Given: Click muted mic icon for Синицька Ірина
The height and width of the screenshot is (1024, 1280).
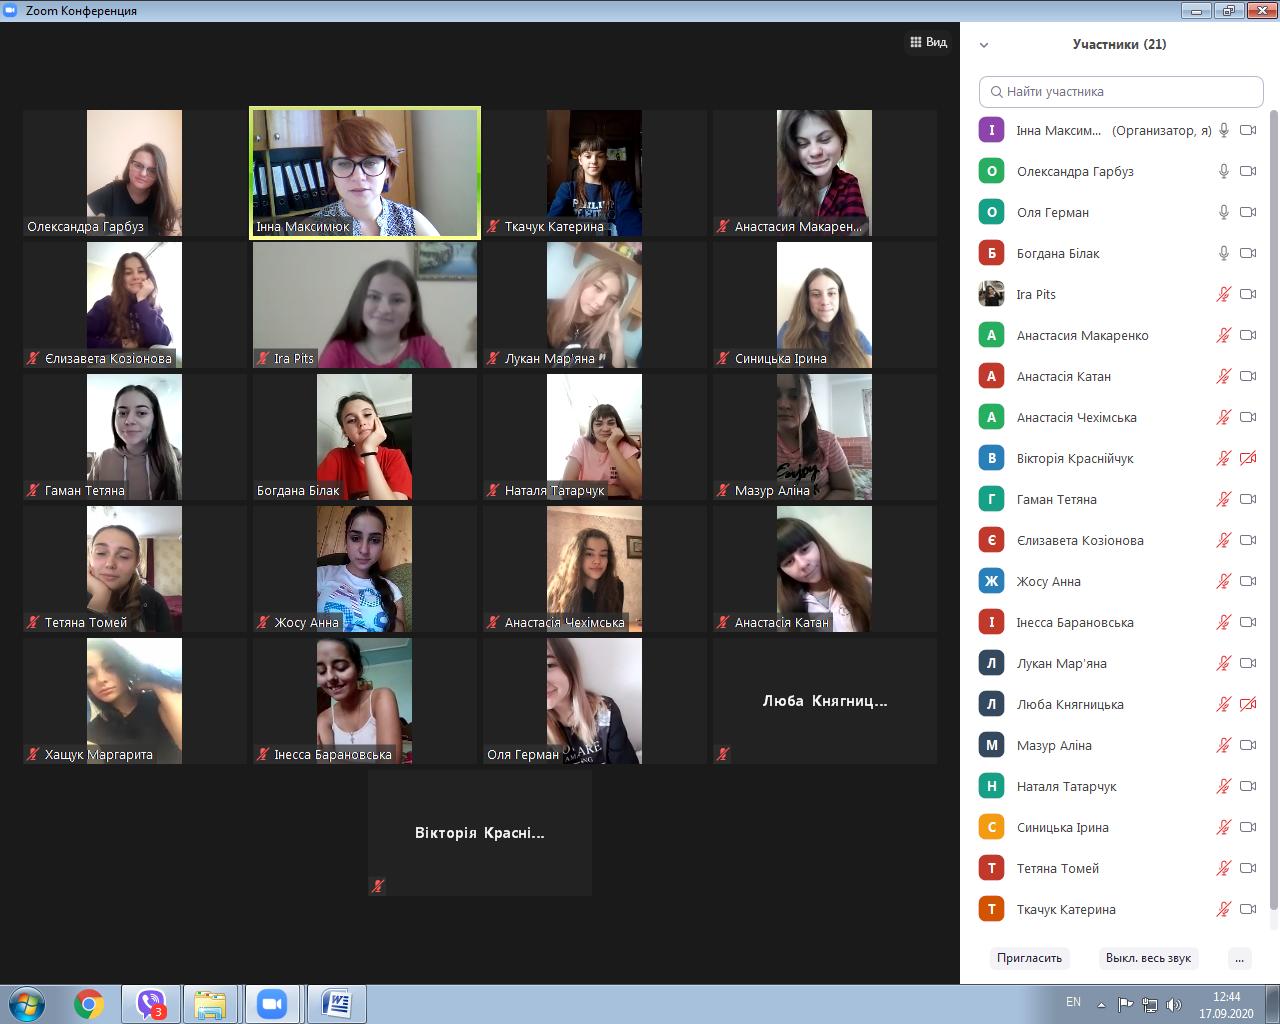Looking at the screenshot, I should click(x=1223, y=827).
